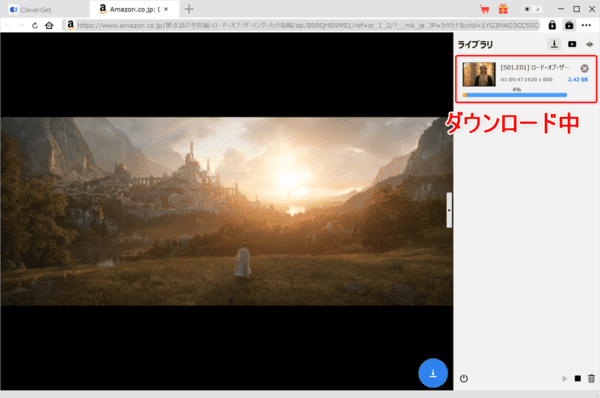Show the downloading tasks list
Image resolution: width=600 pixels, height=398 pixels.
(554, 44)
